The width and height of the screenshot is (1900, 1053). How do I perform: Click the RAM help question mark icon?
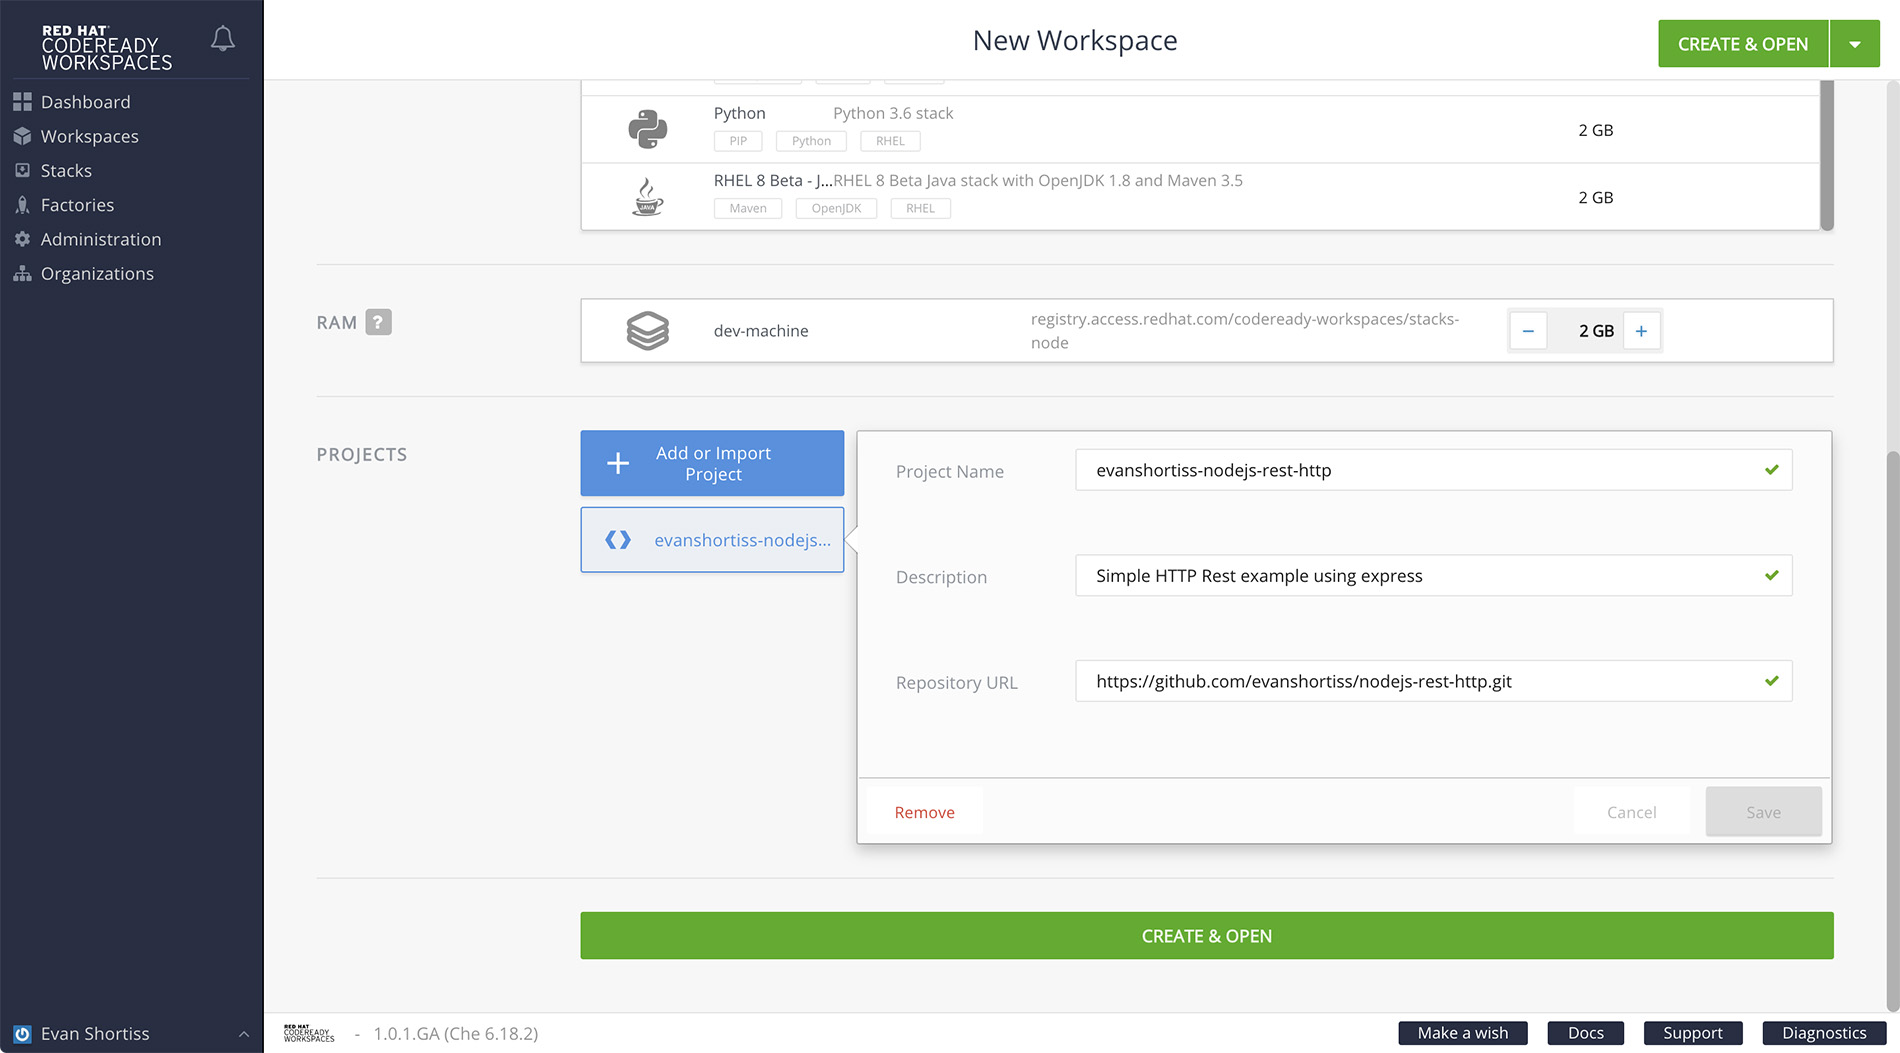[x=378, y=322]
